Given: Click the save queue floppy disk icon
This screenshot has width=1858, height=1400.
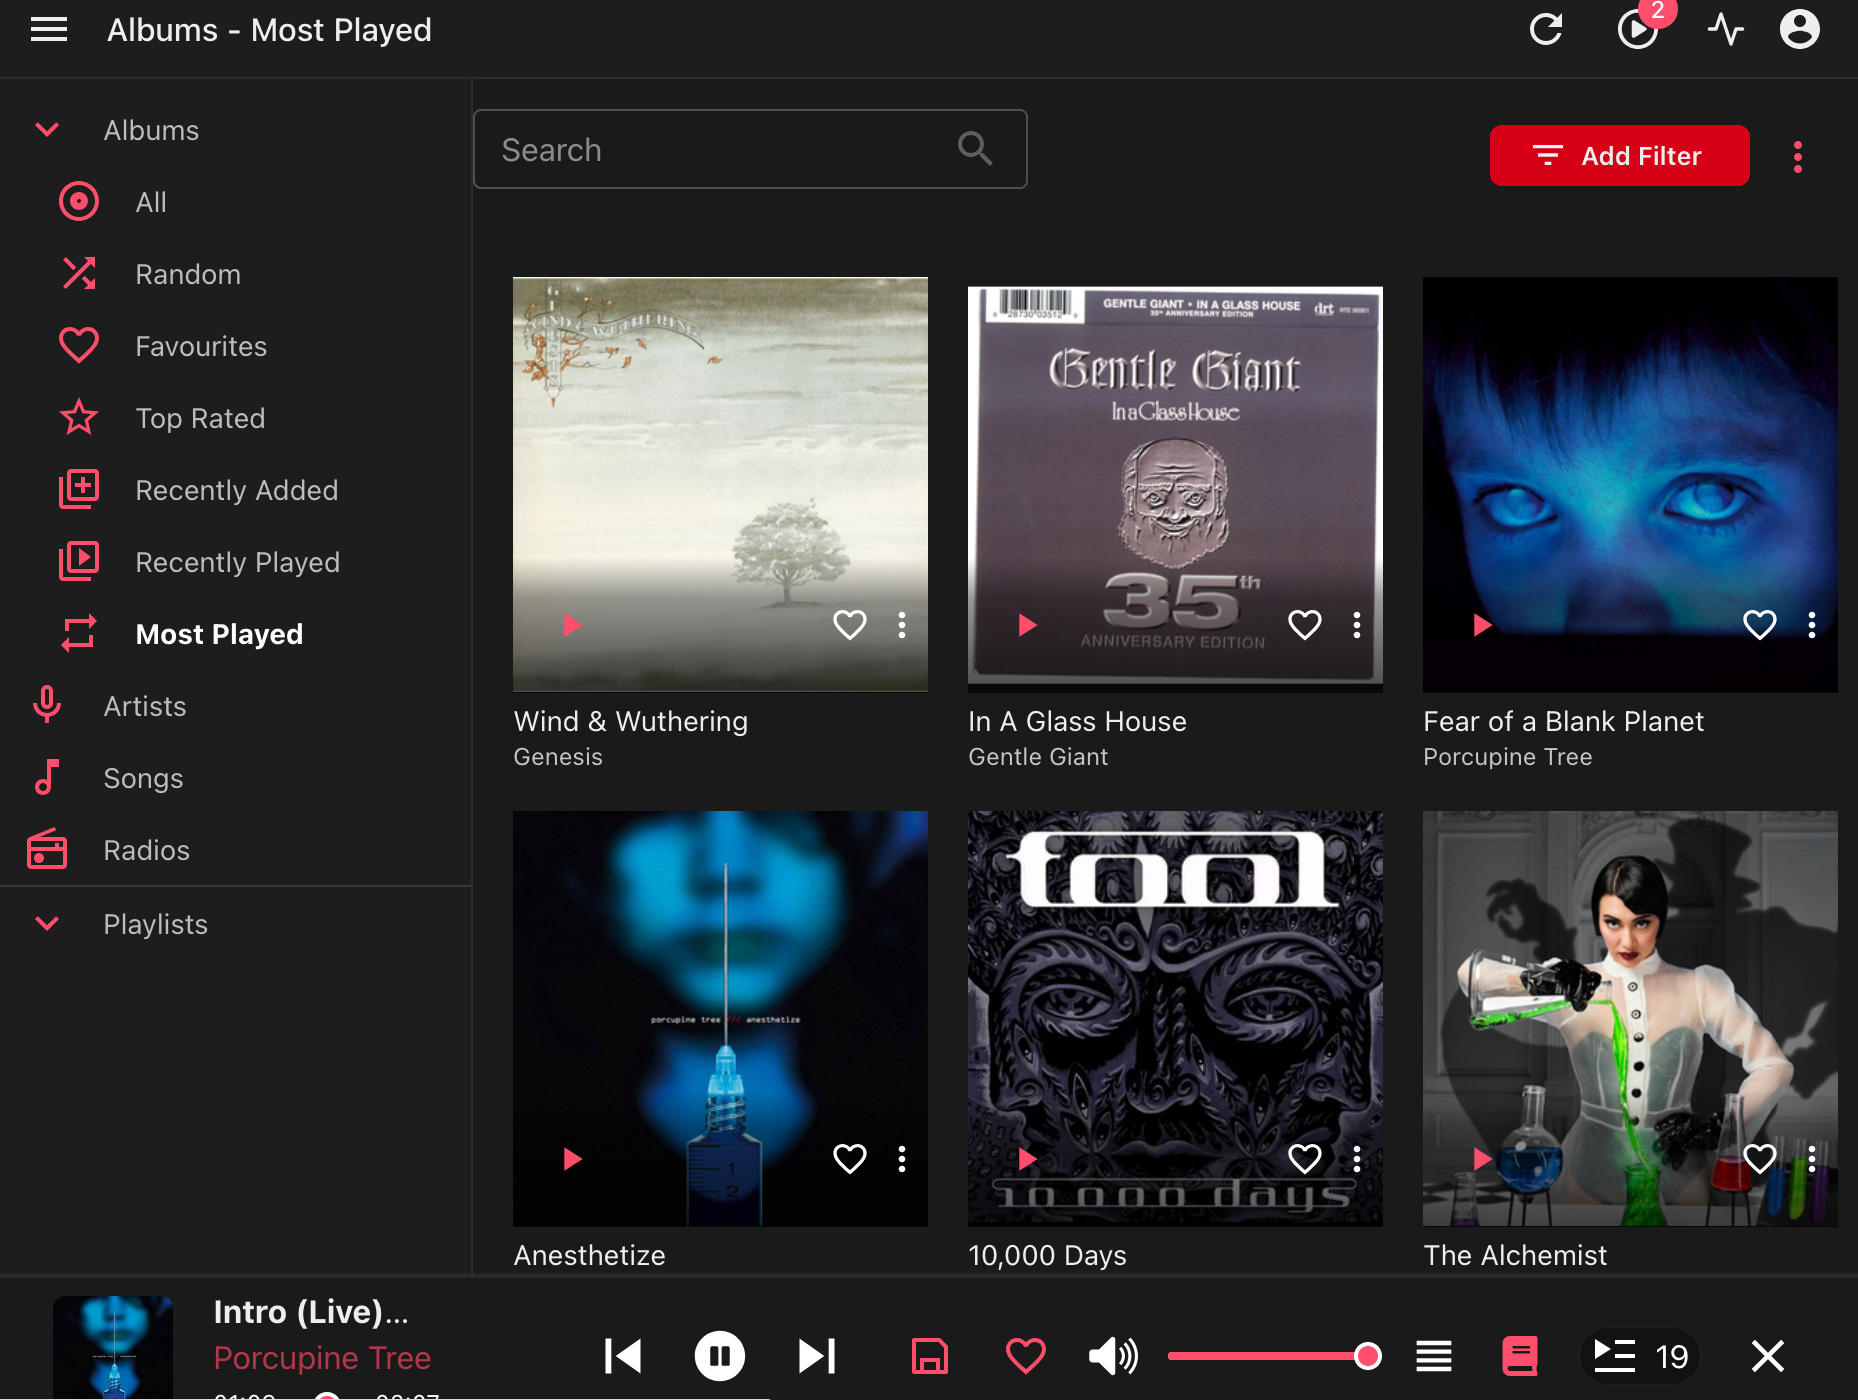Looking at the screenshot, I should click(x=929, y=1356).
